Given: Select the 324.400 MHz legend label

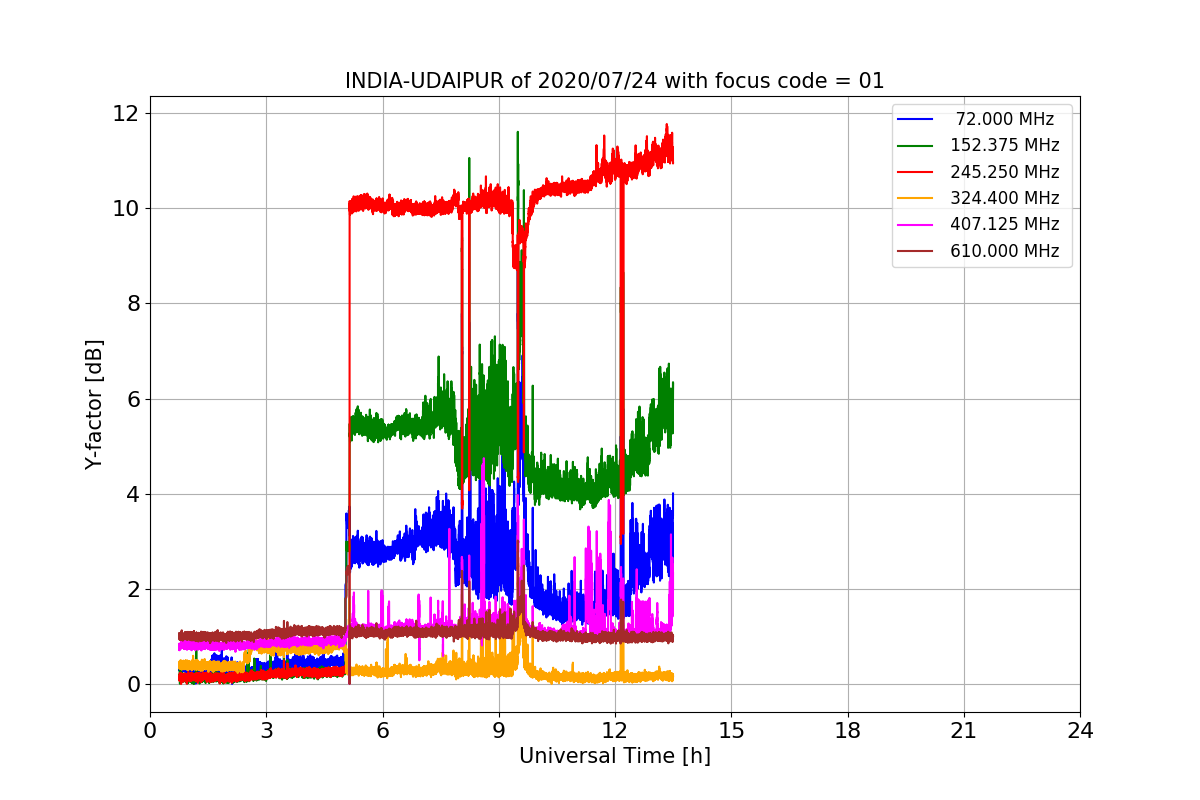Looking at the screenshot, I should pyautogui.click(x=1005, y=198).
